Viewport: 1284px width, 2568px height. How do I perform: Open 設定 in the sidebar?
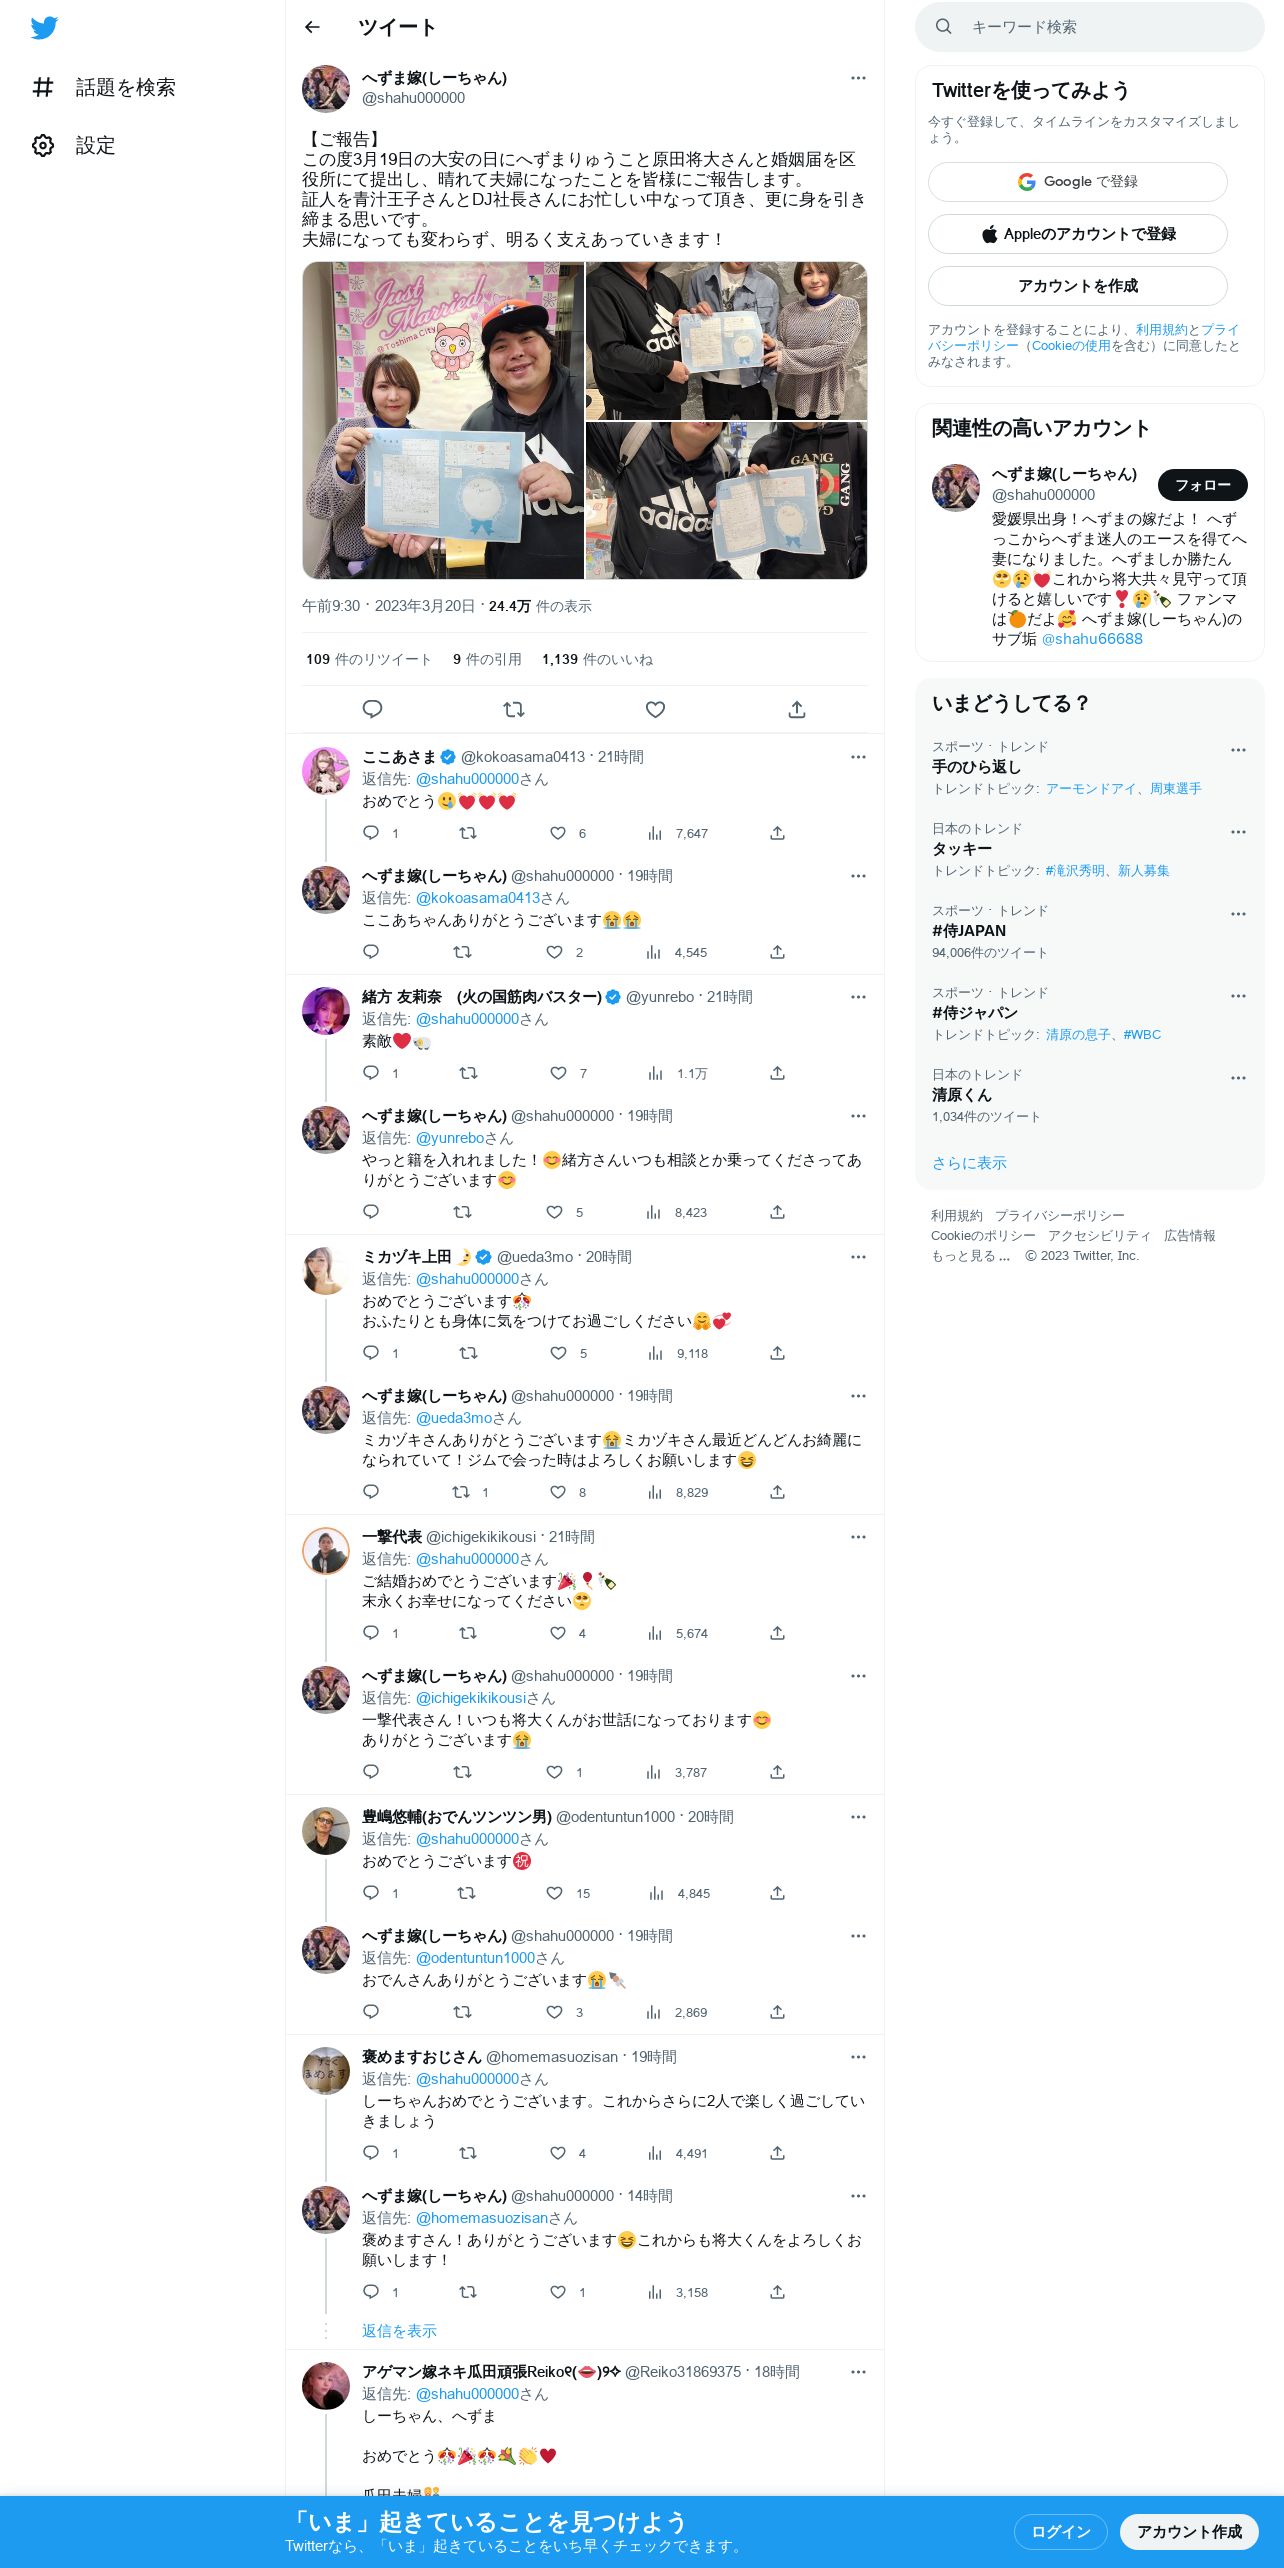(x=74, y=145)
